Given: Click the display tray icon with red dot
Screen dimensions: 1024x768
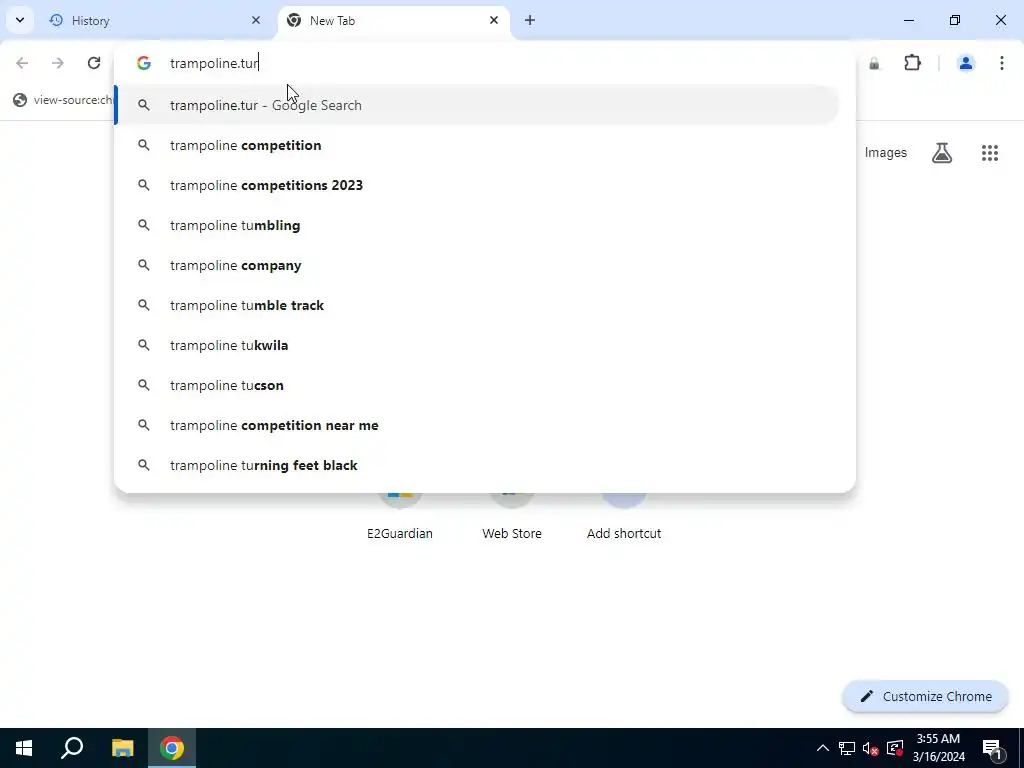Looking at the screenshot, I should [895, 748].
